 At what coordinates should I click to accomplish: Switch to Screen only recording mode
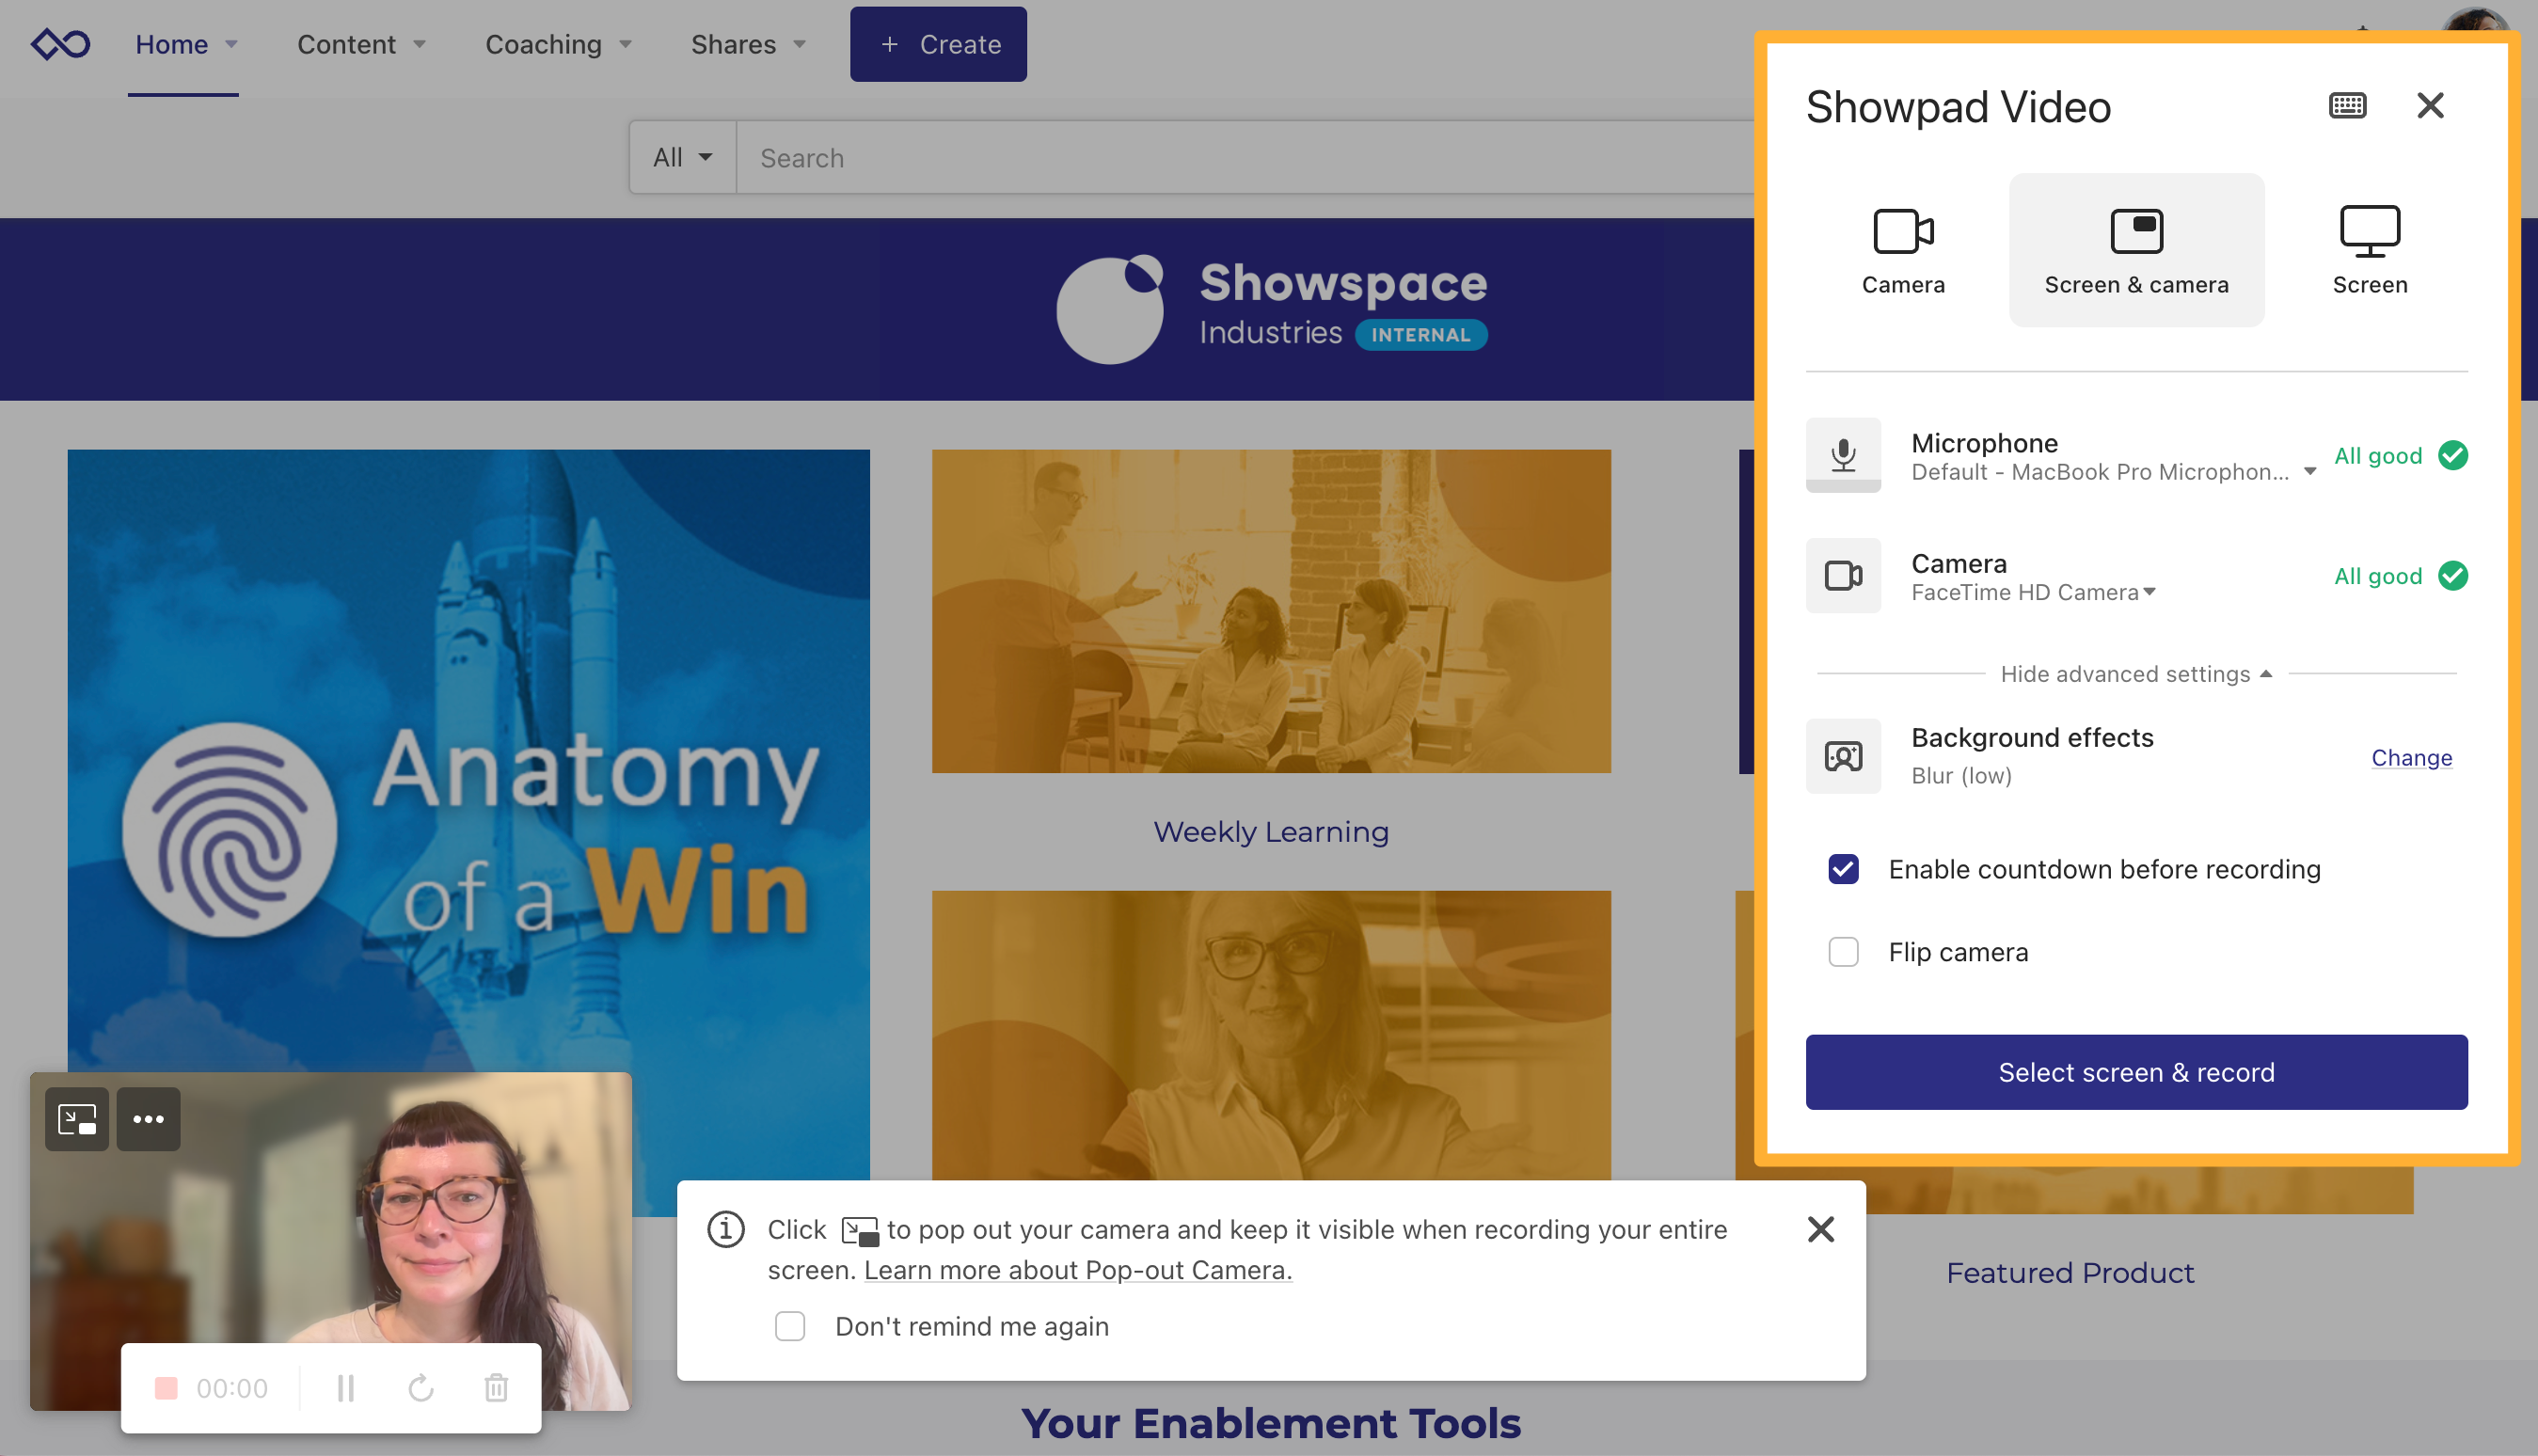coord(2369,248)
